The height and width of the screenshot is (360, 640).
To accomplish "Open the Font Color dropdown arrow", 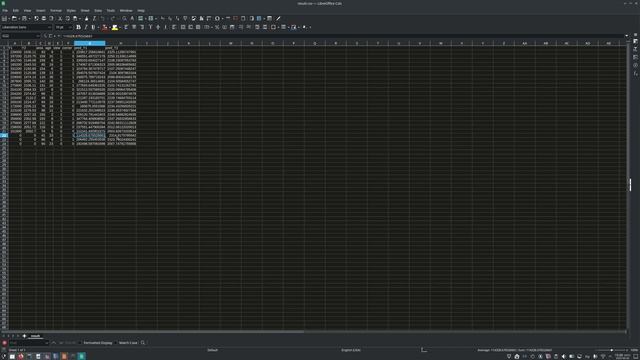I will coord(109,27).
